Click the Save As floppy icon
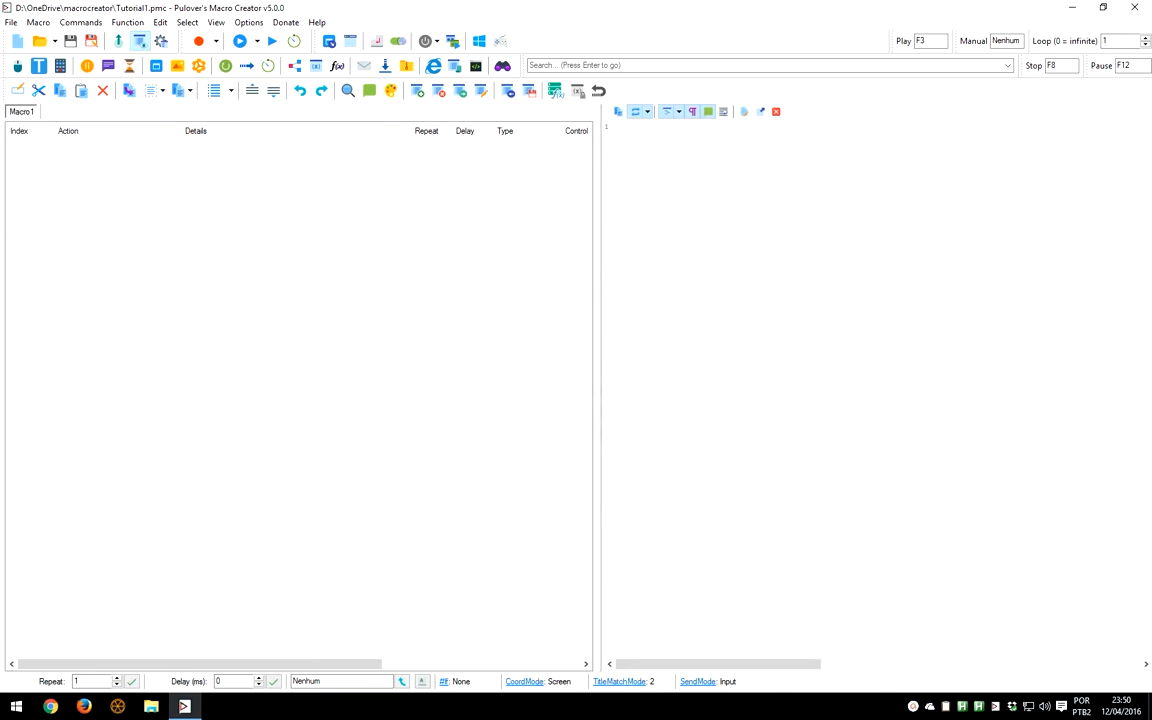Screen dimensions: 1152x720 91,41
